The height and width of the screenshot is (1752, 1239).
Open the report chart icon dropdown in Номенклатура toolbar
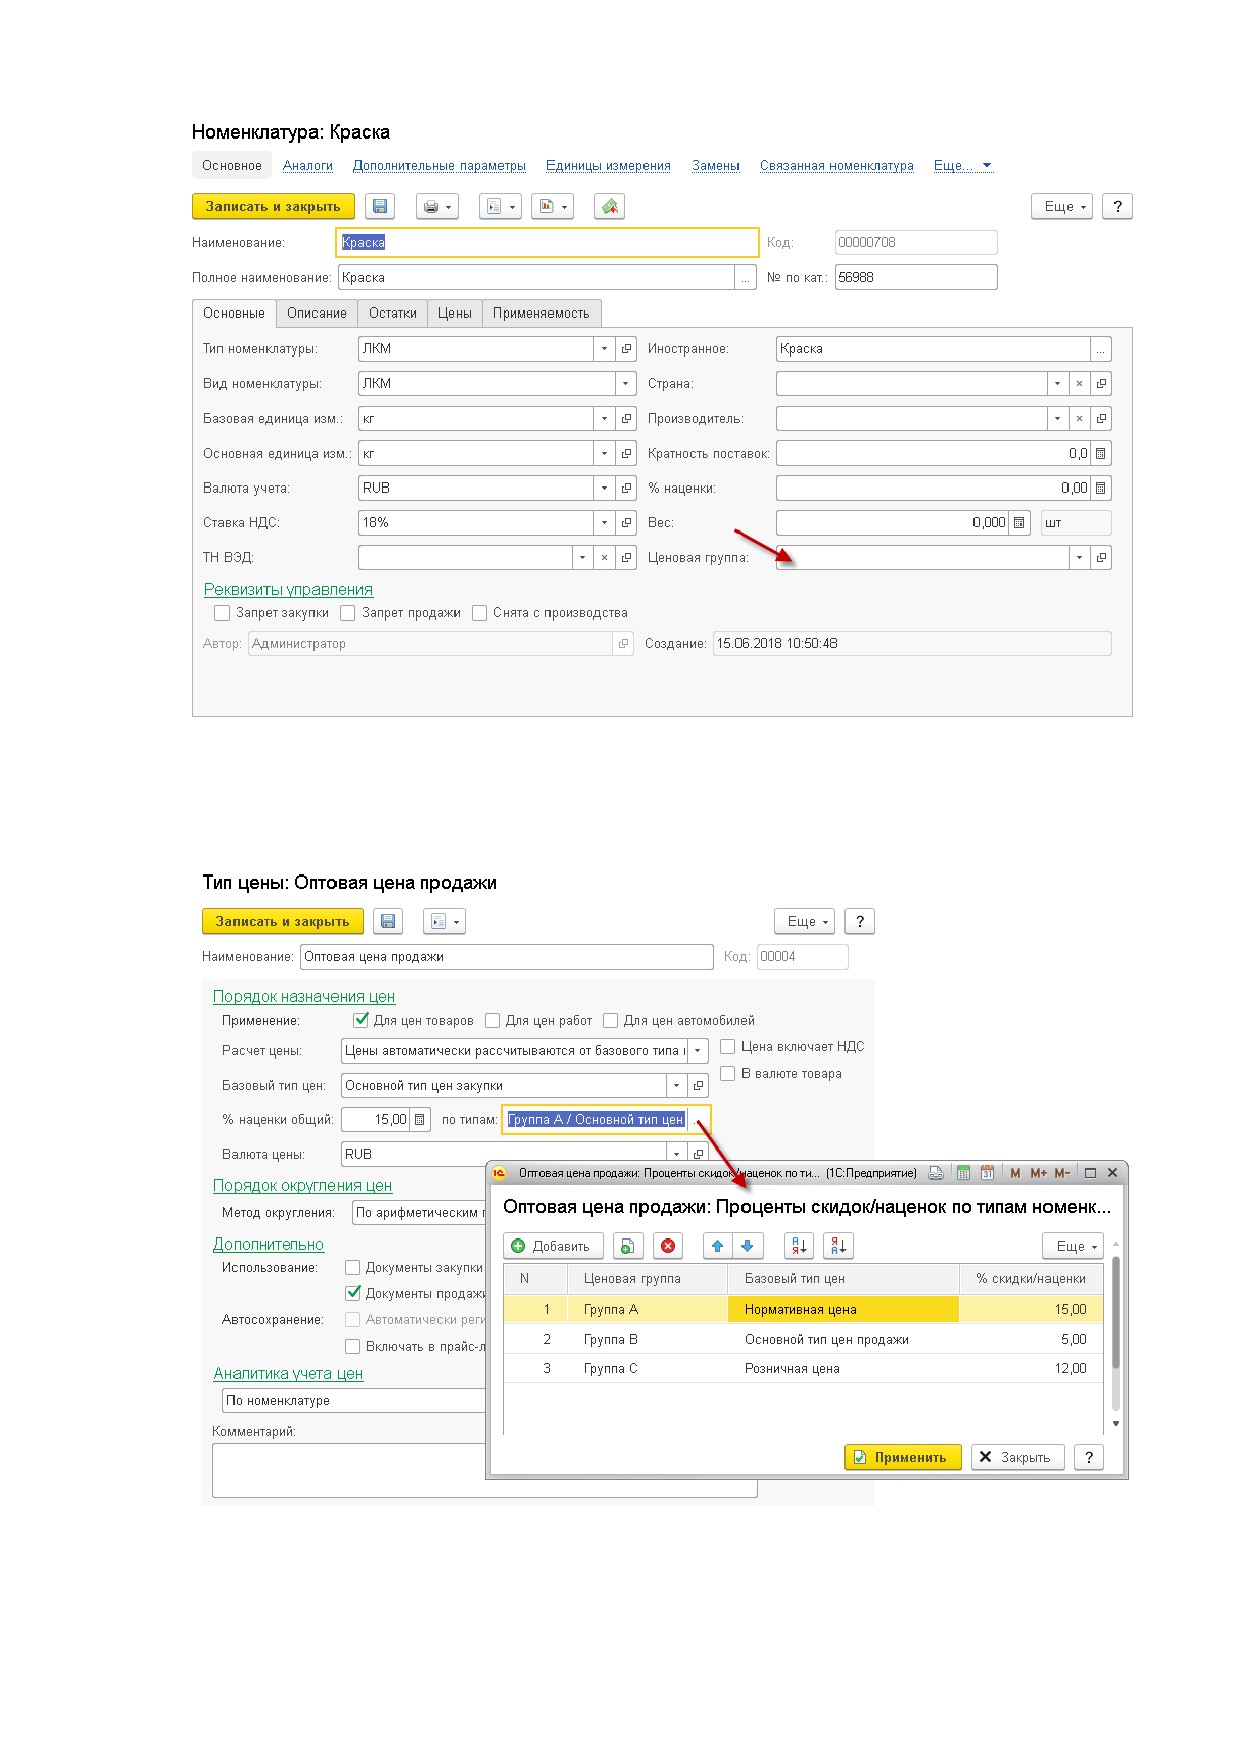(x=552, y=206)
